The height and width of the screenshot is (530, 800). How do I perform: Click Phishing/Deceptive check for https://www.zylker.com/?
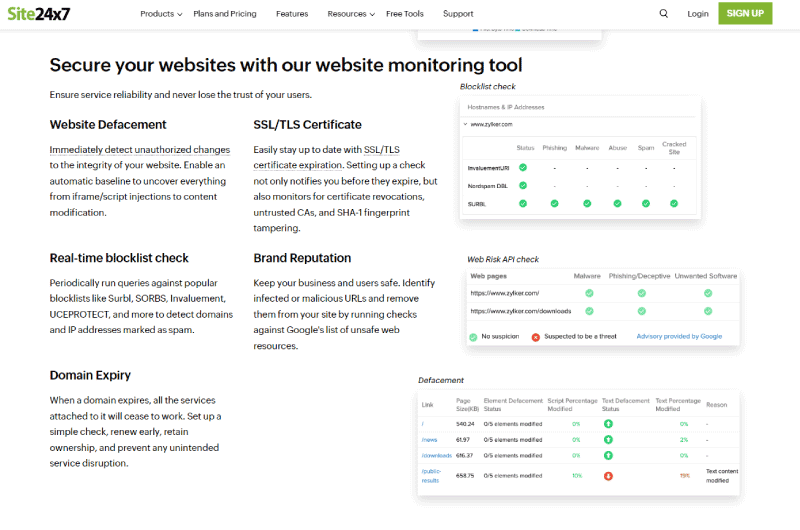642,293
